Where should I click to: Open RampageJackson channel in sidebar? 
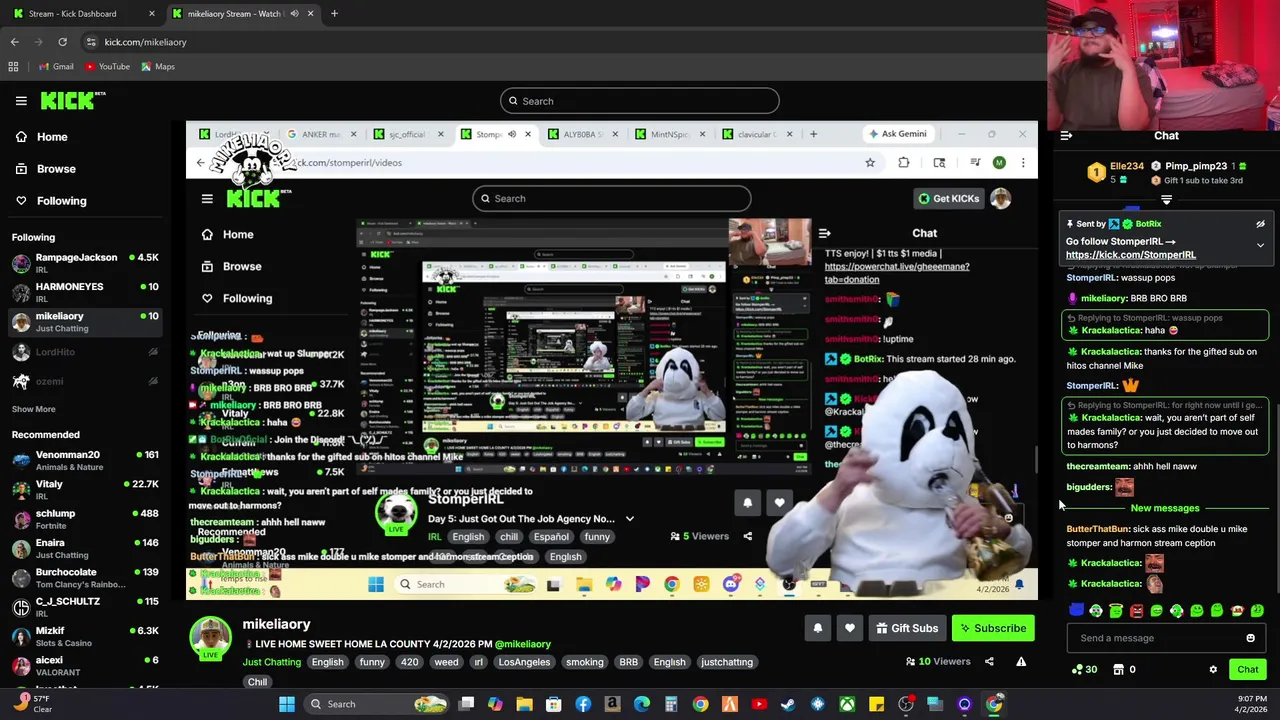[85, 263]
